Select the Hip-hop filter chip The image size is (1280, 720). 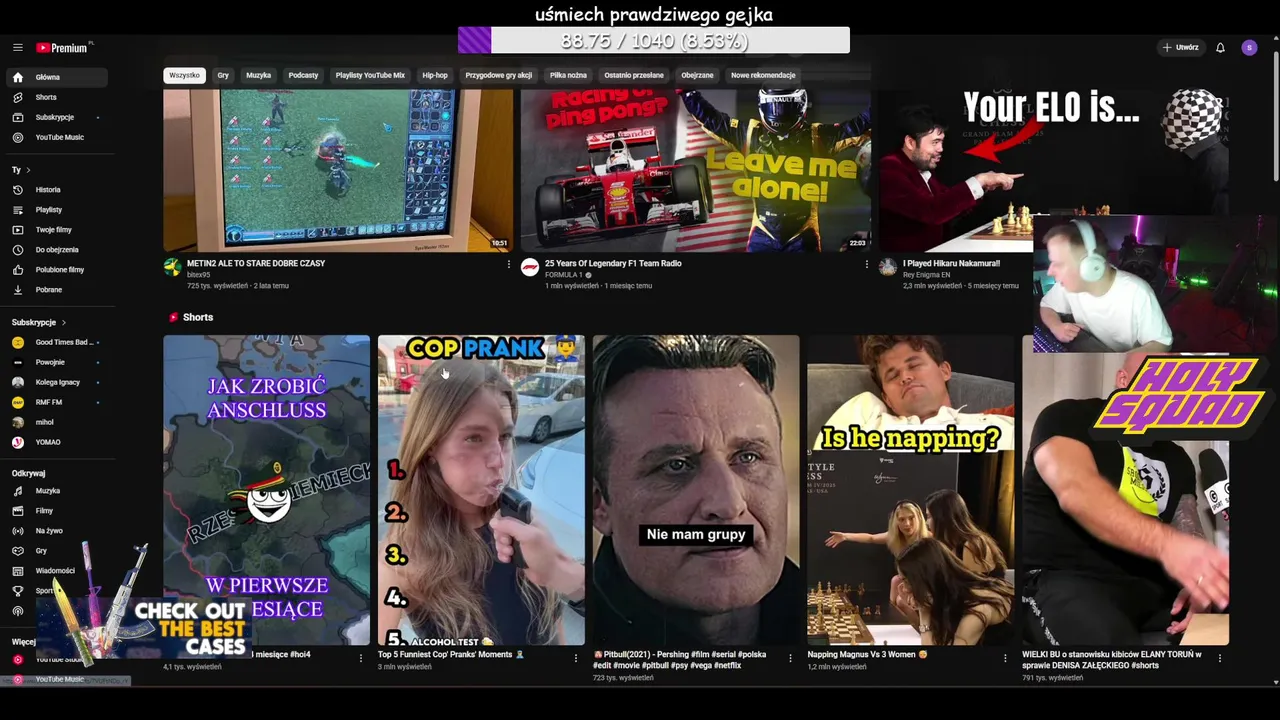(435, 75)
